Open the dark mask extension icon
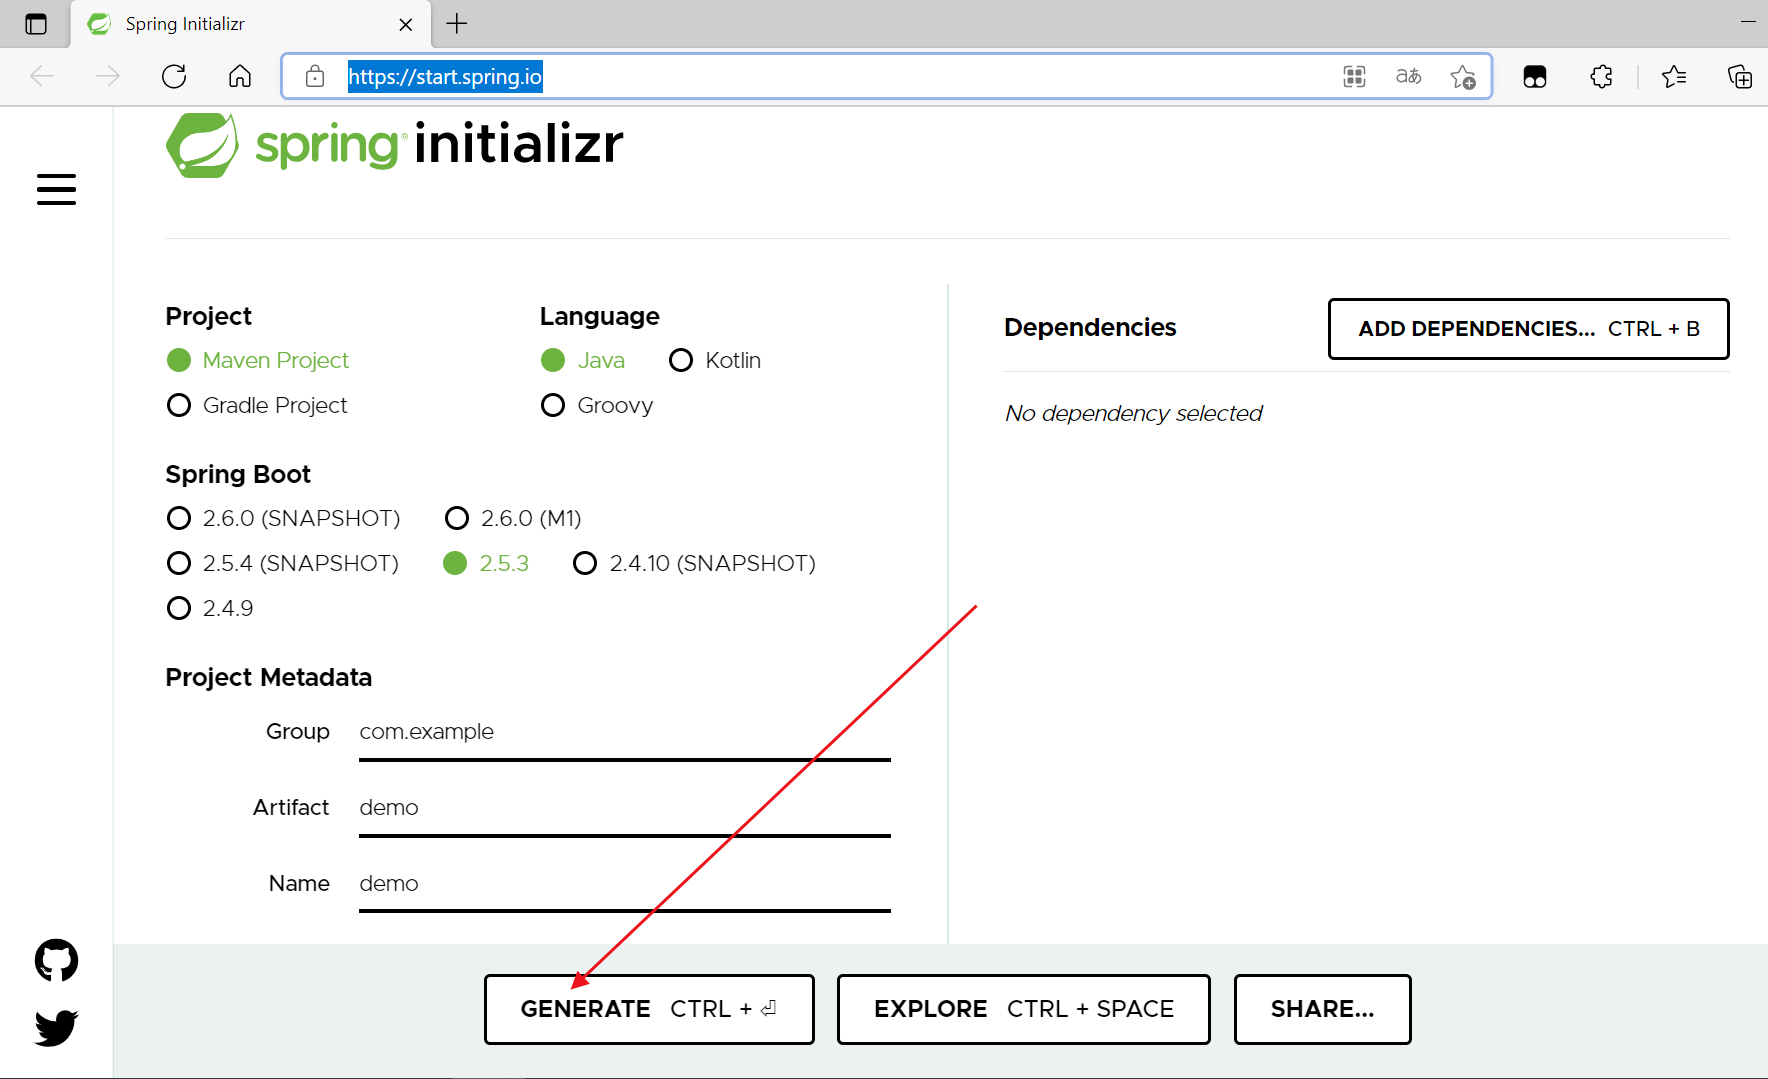Image resolution: width=1768 pixels, height=1079 pixels. [x=1535, y=76]
